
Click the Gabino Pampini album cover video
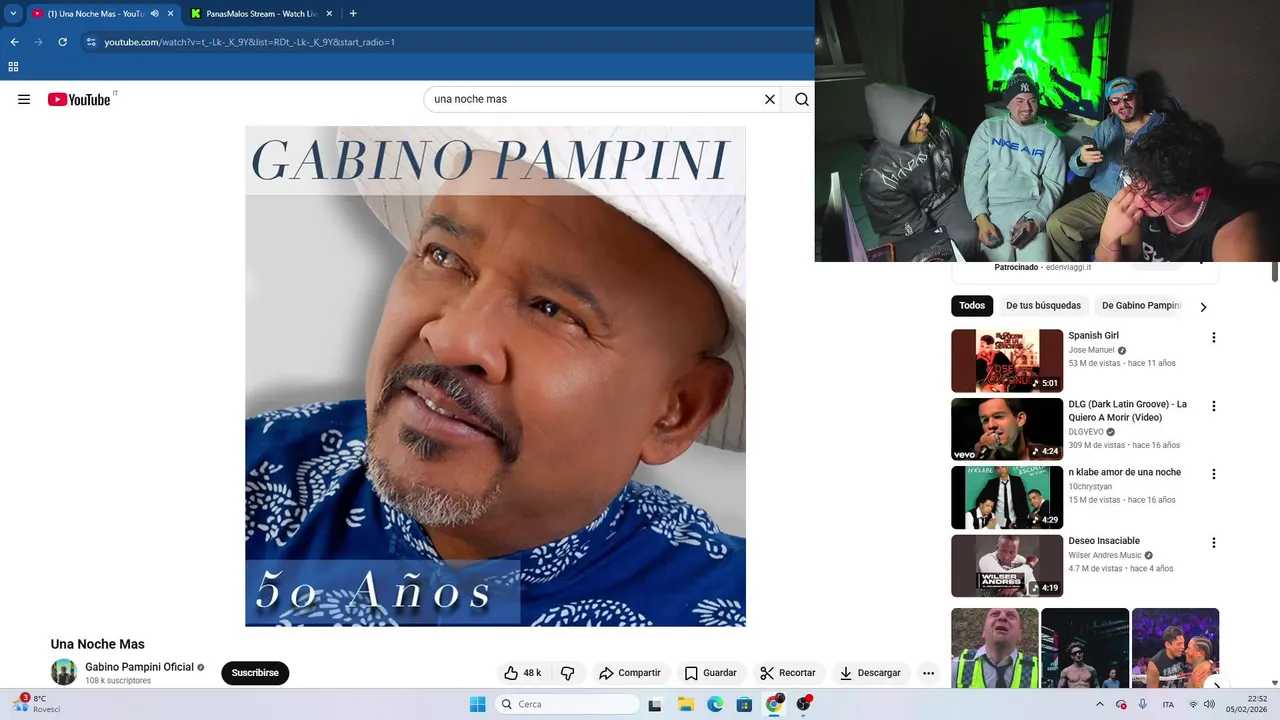[x=495, y=376]
